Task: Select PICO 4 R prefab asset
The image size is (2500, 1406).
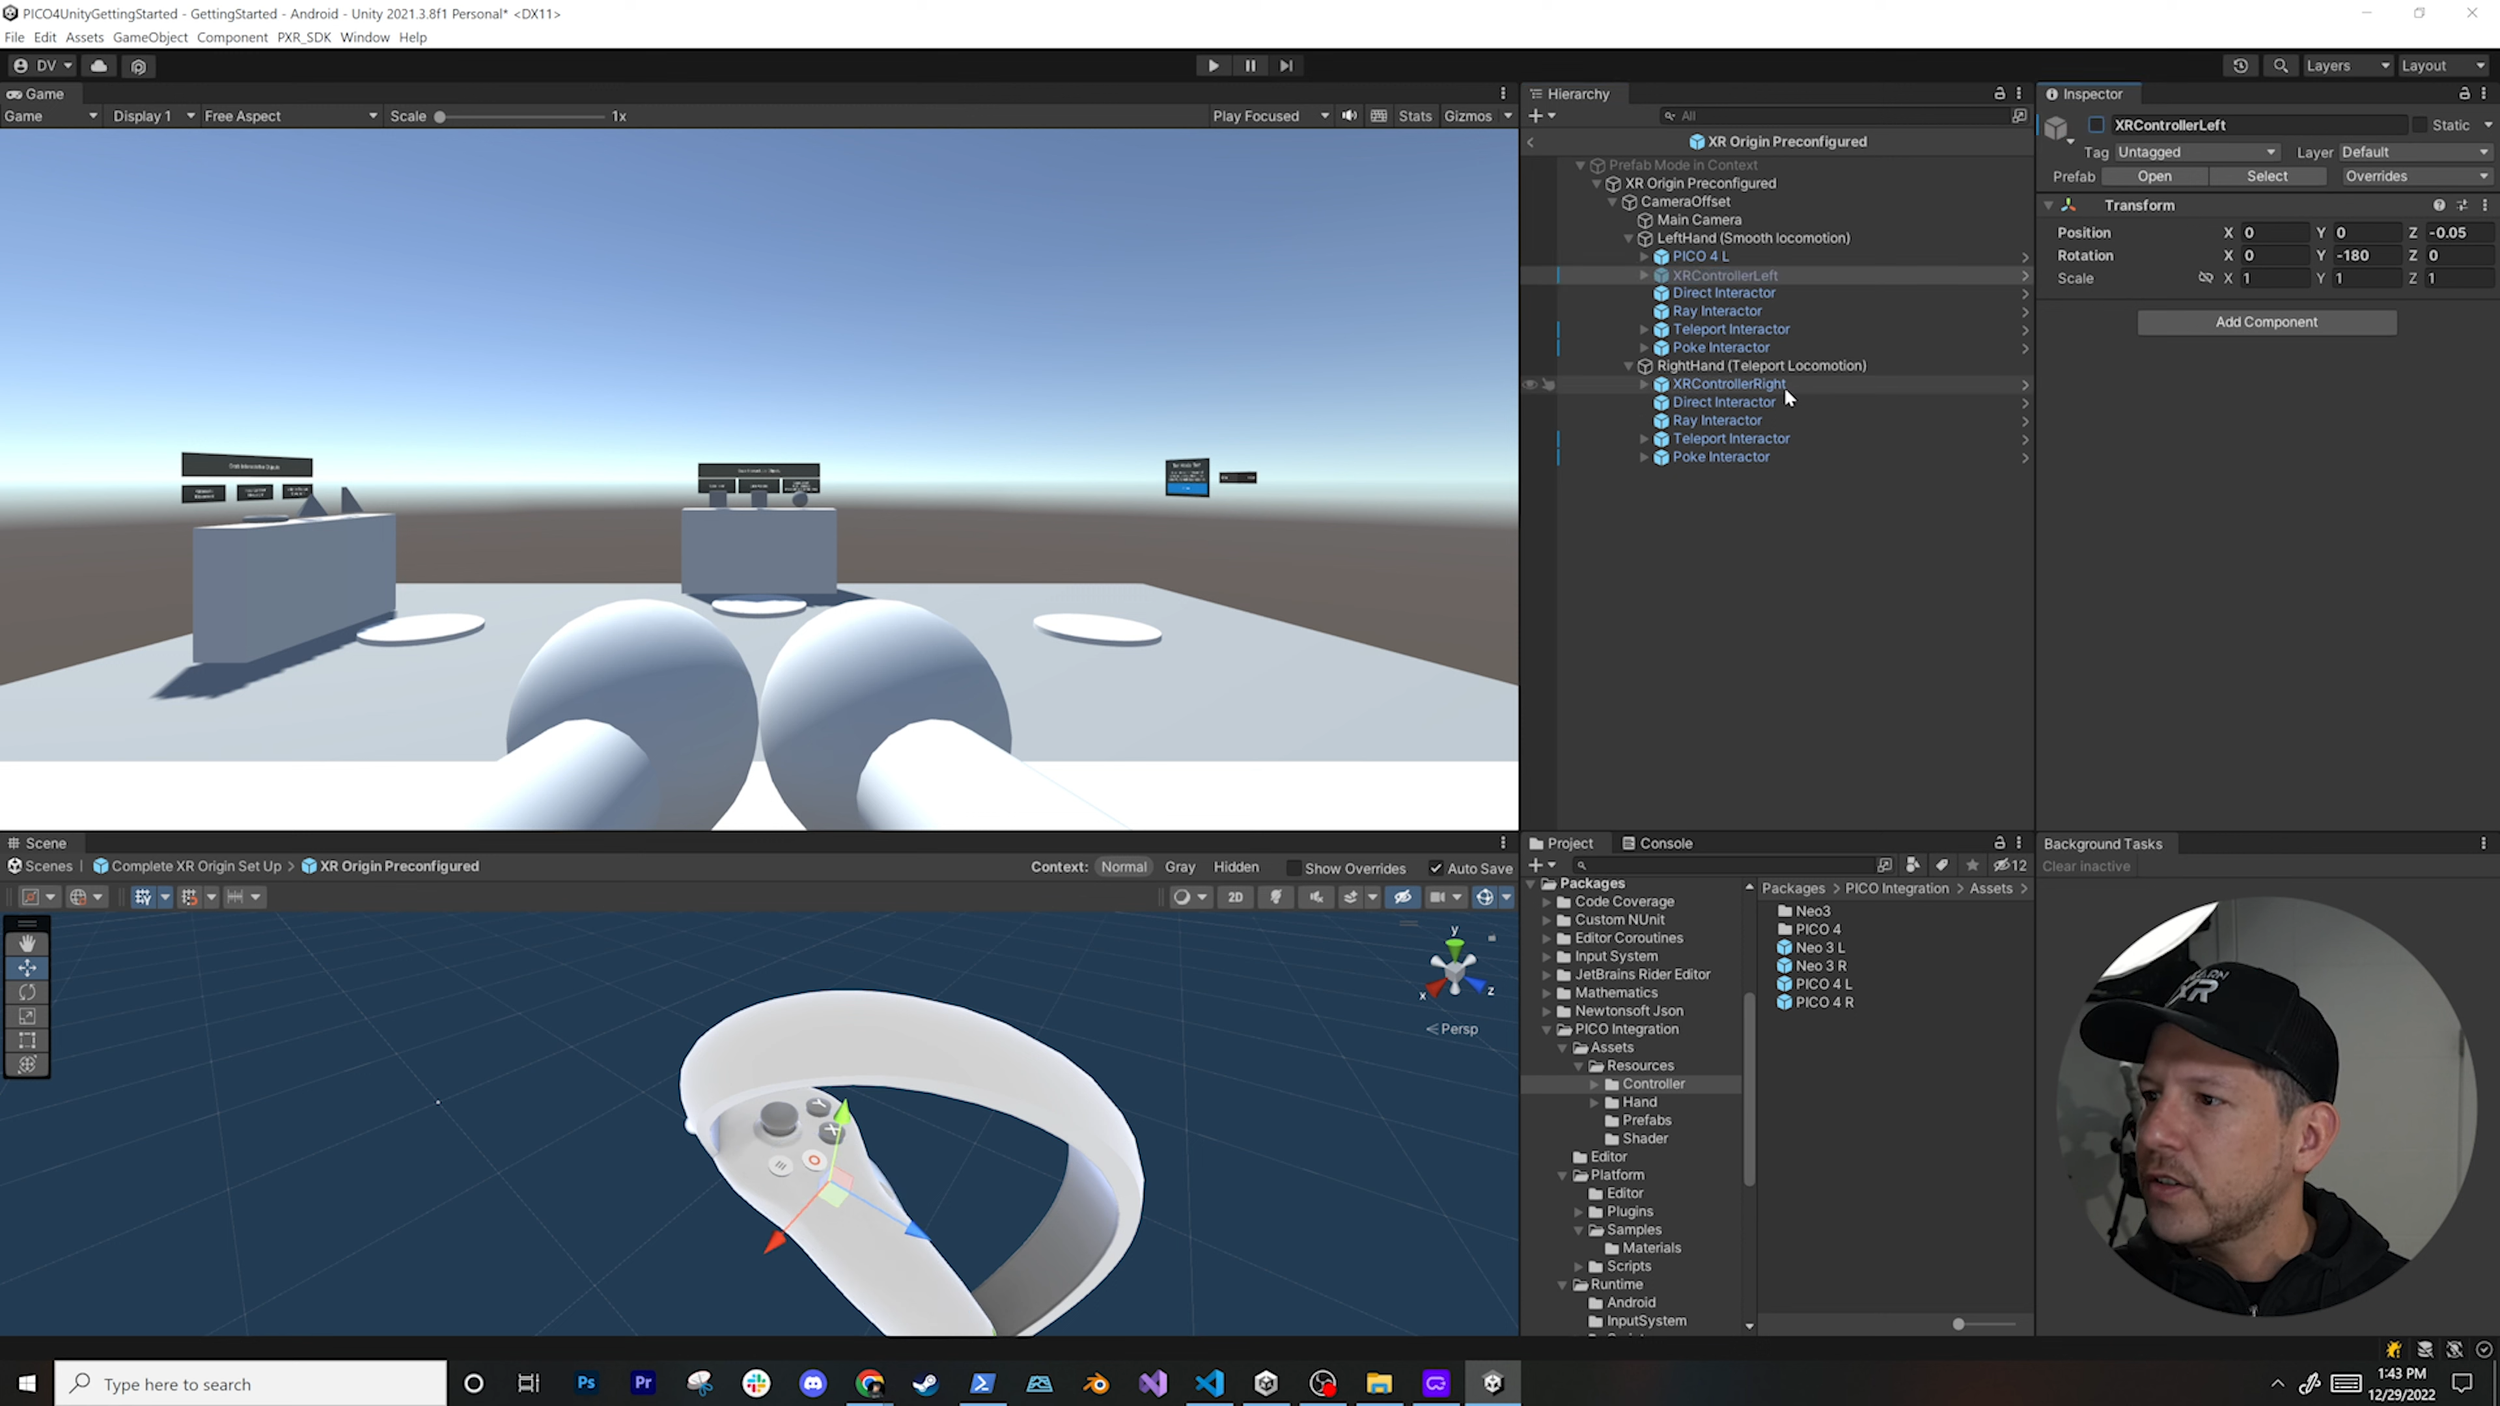Action: click(1815, 1003)
